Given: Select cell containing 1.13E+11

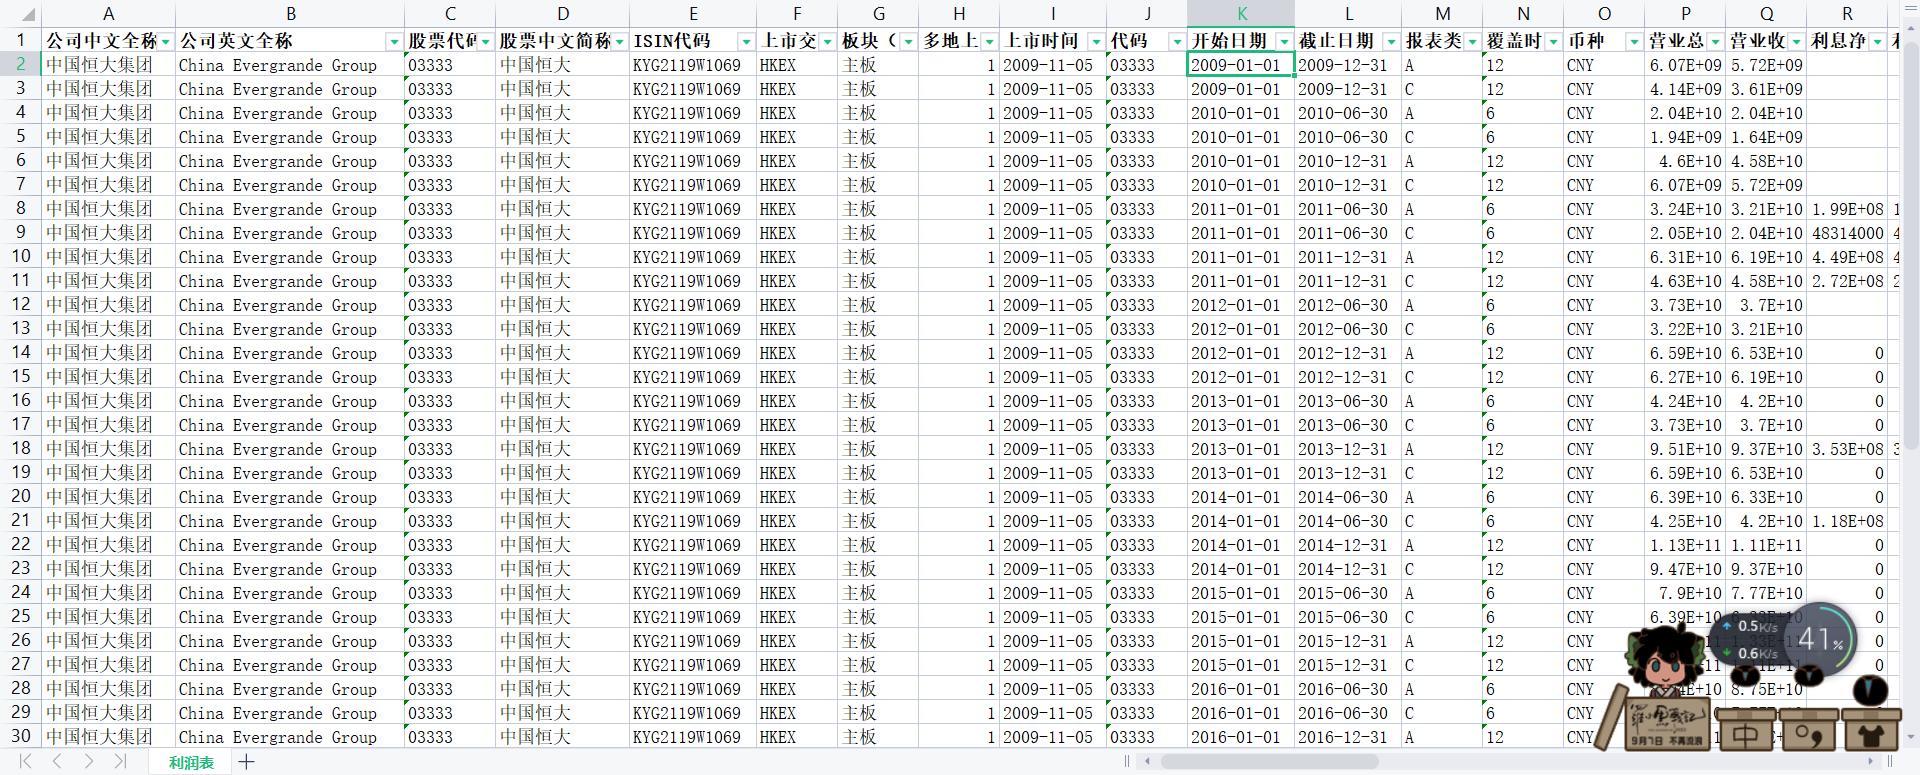Looking at the screenshot, I should click(x=1685, y=545).
